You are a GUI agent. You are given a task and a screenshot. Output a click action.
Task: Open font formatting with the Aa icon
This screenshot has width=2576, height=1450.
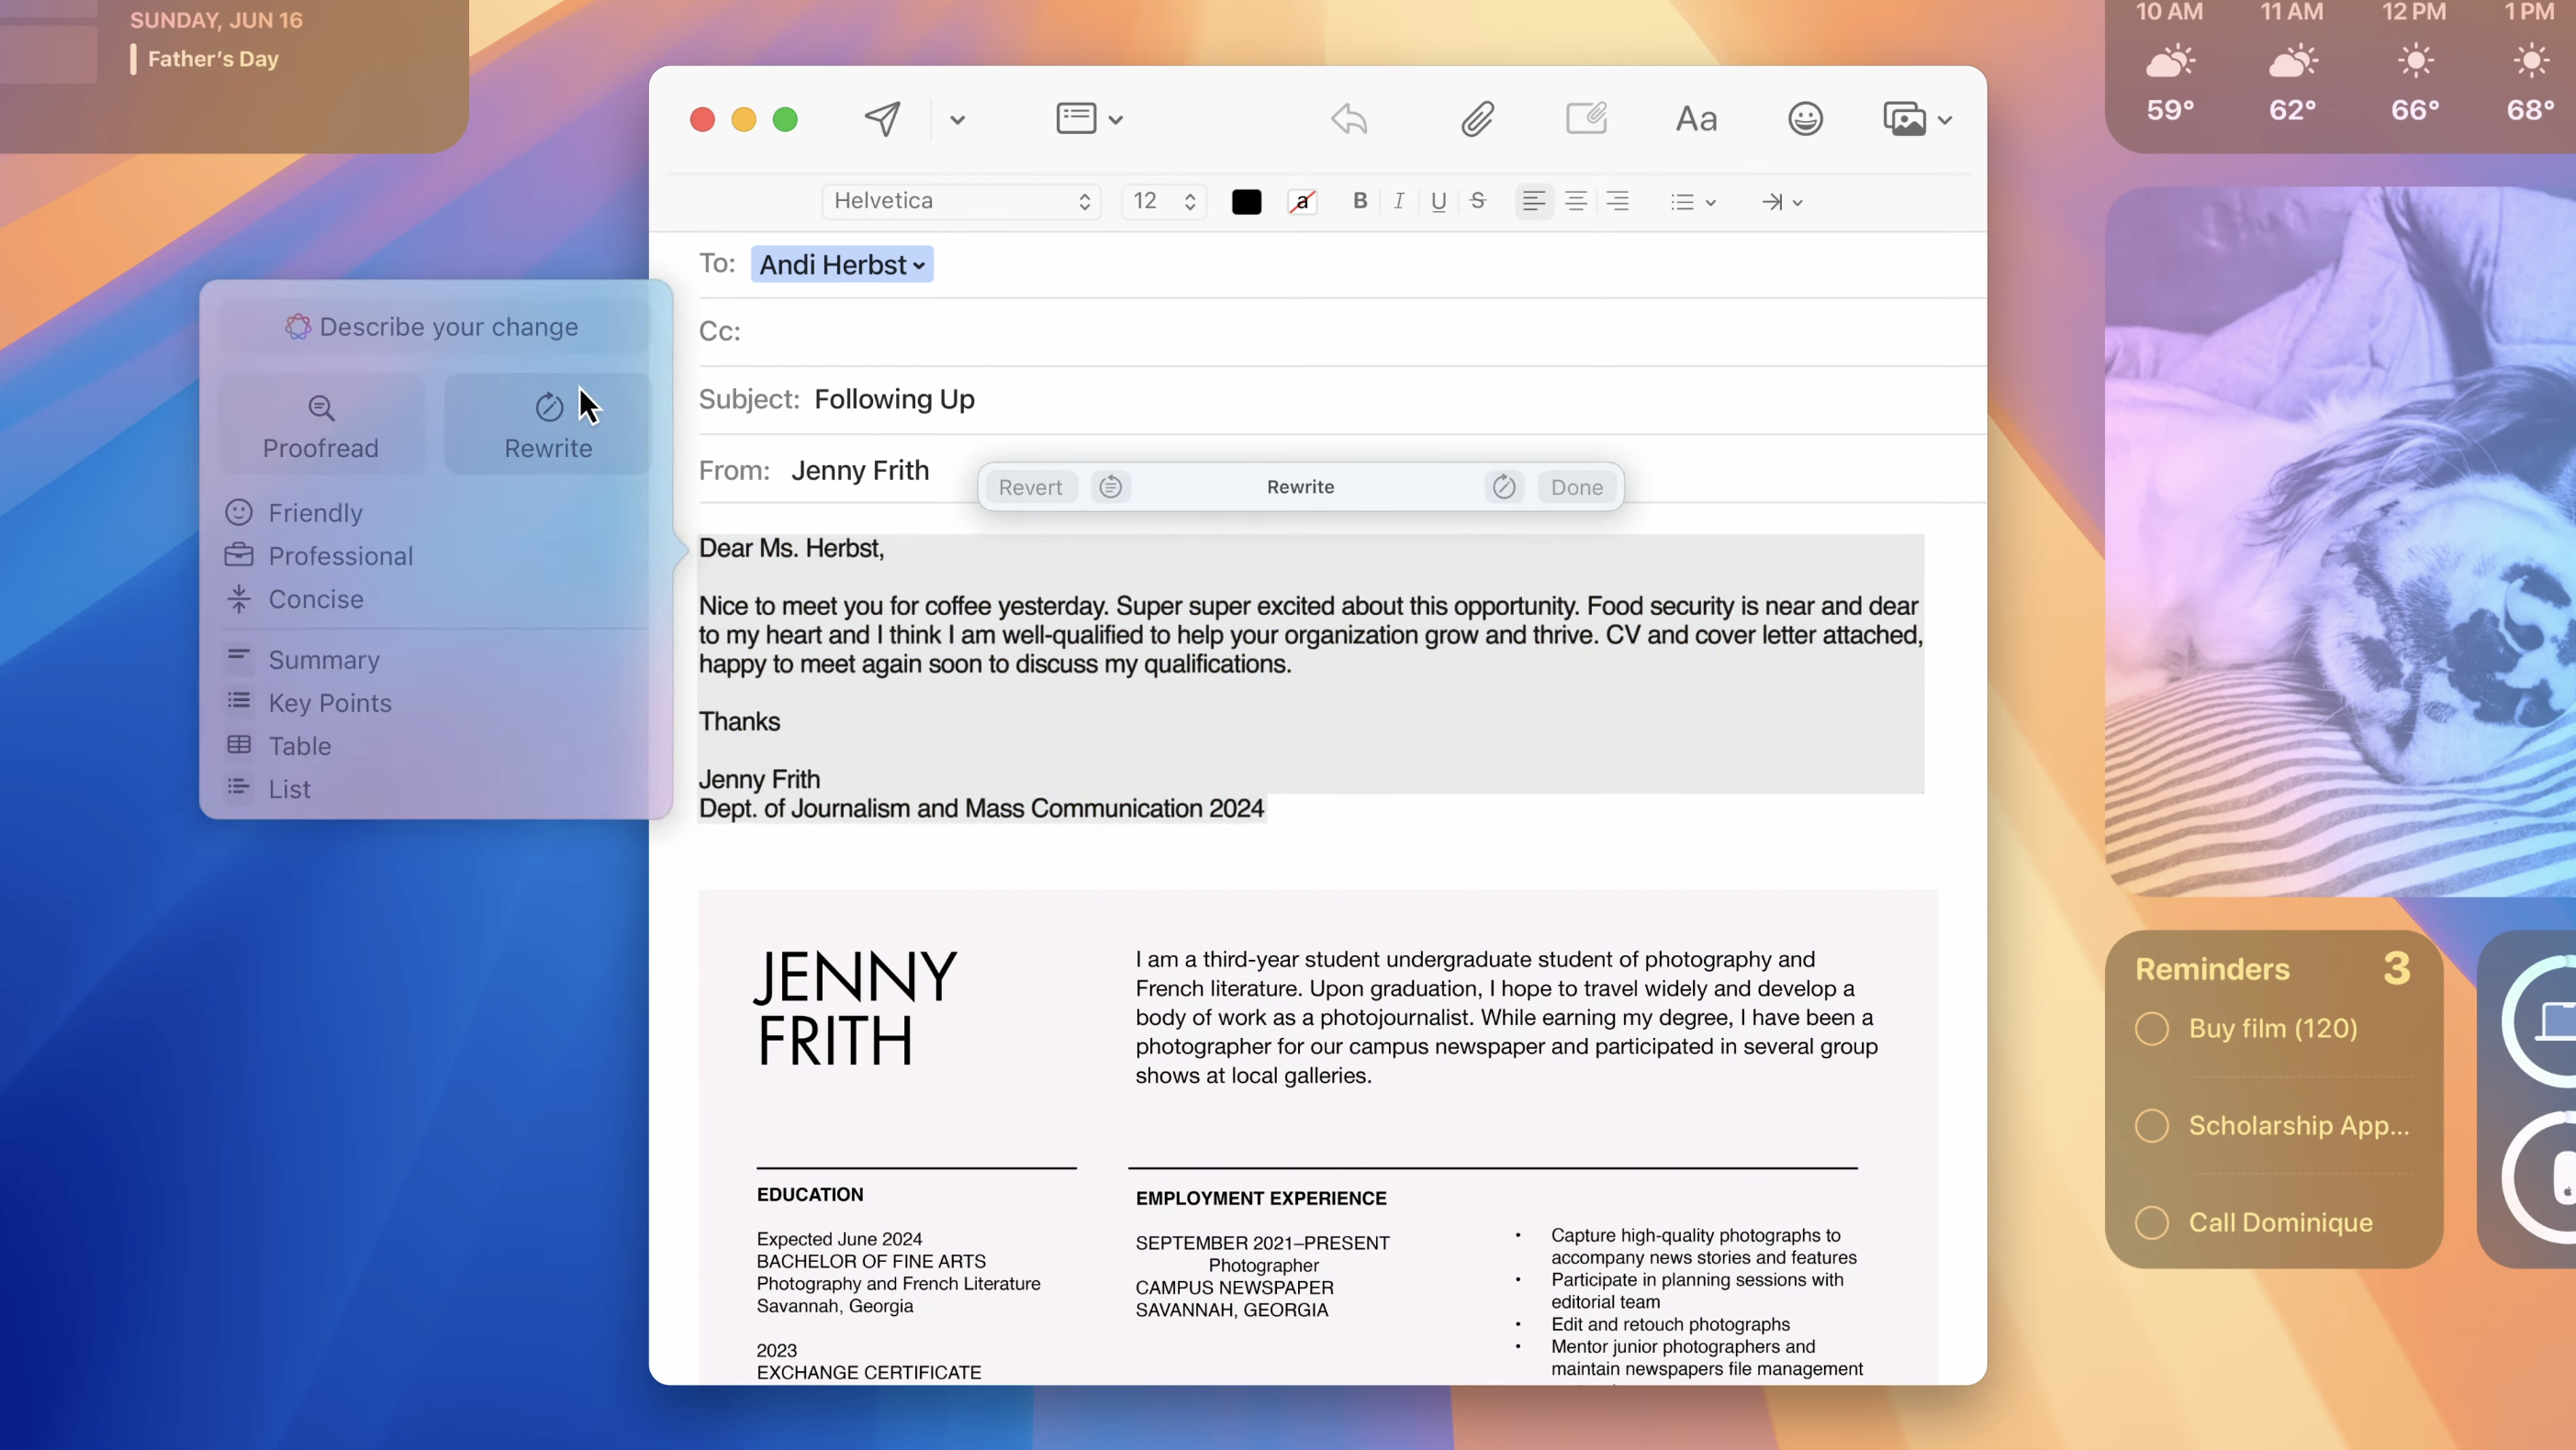point(1695,119)
